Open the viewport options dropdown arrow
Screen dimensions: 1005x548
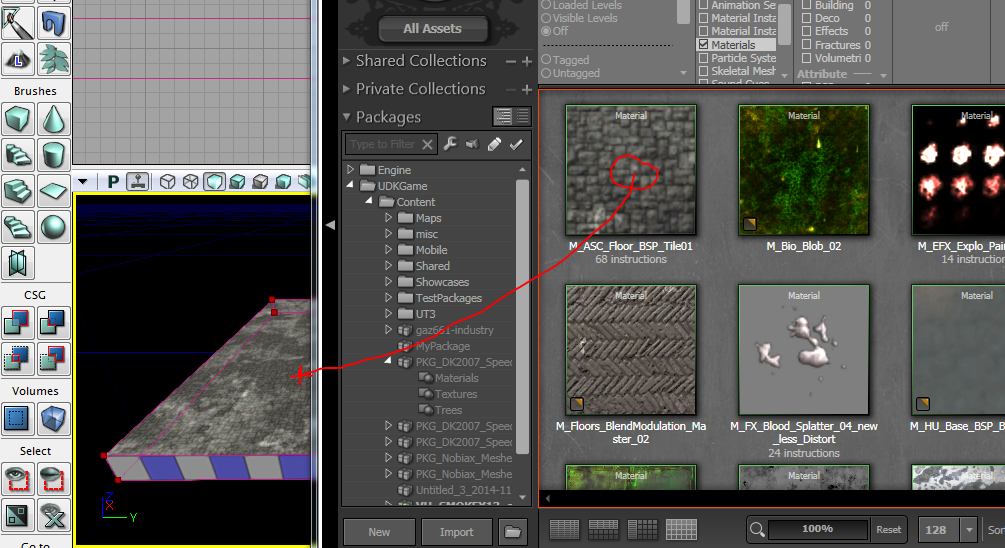(x=83, y=182)
